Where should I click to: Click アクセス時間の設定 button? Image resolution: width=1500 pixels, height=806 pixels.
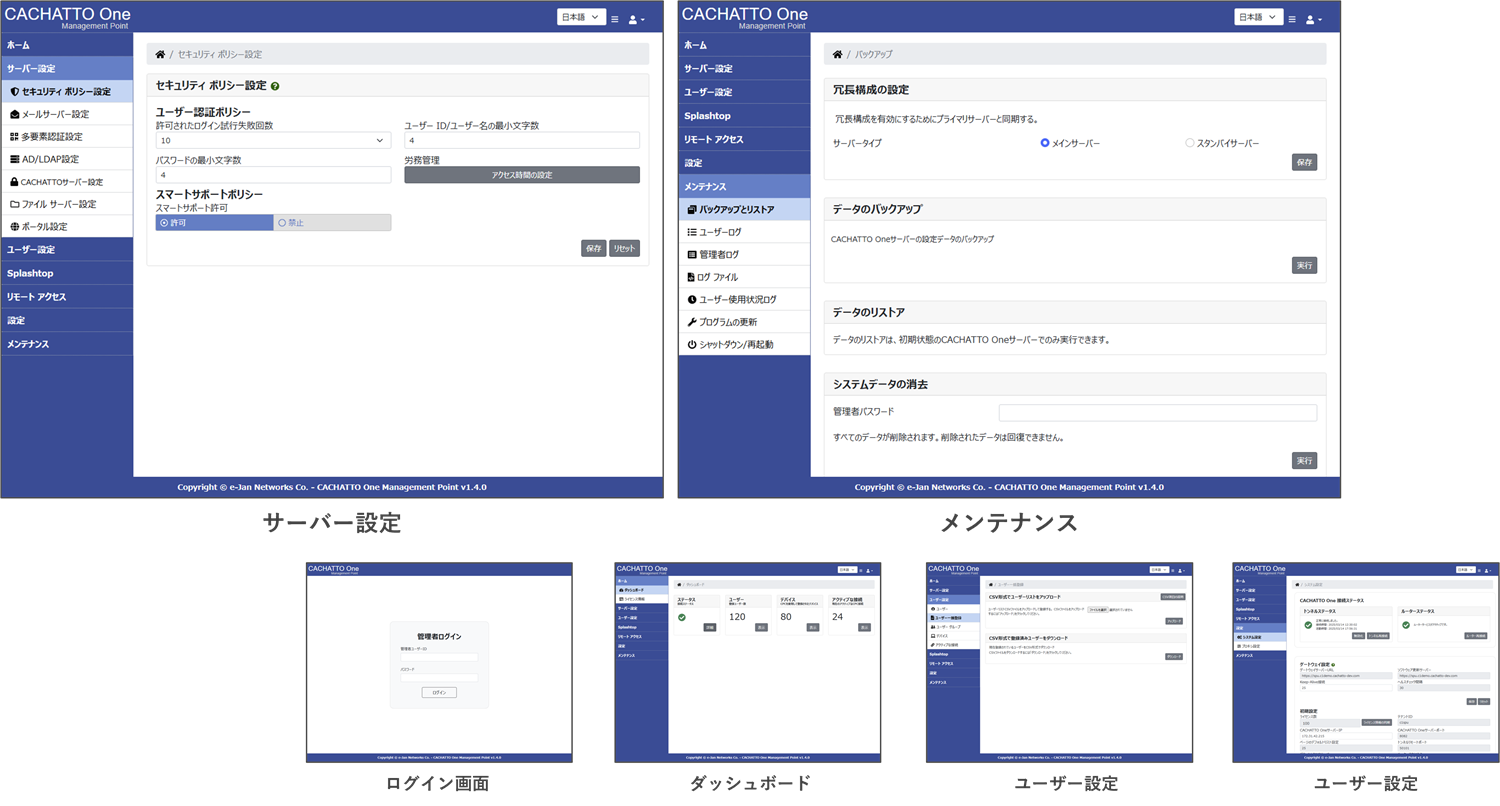pyautogui.click(x=521, y=175)
